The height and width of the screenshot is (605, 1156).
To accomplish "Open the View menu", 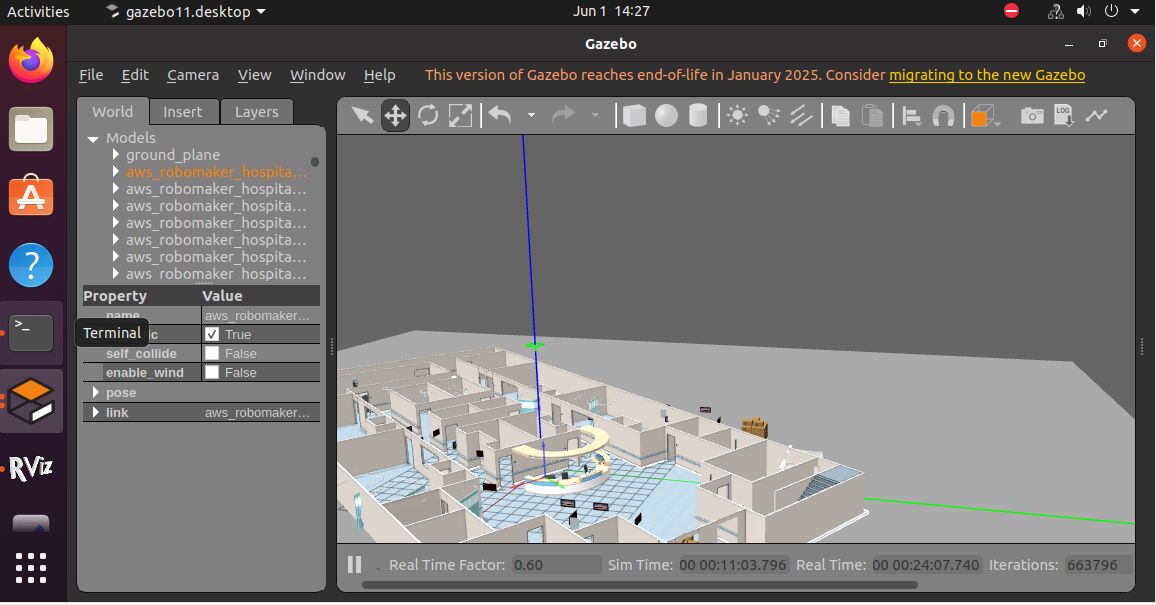I will pos(254,75).
